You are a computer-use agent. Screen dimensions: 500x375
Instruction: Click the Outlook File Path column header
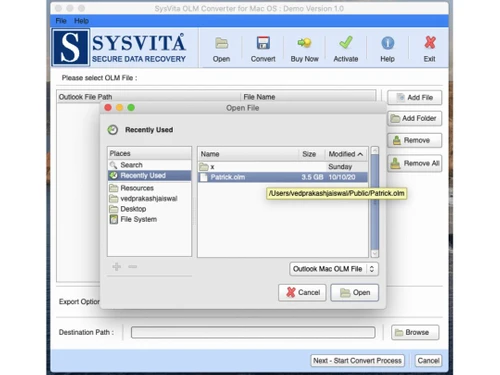(x=148, y=97)
